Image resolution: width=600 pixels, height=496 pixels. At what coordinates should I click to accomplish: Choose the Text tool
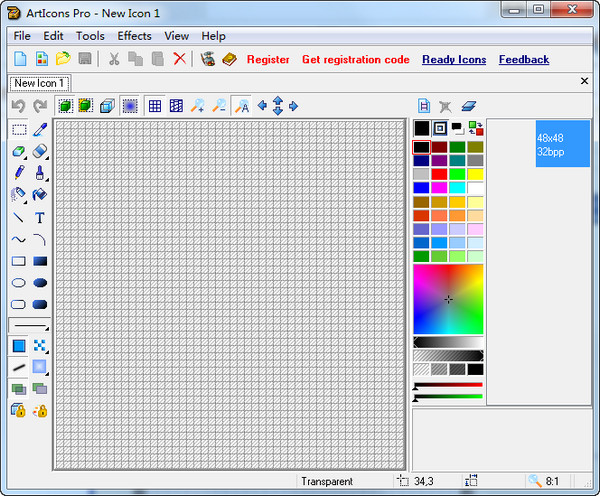point(40,217)
